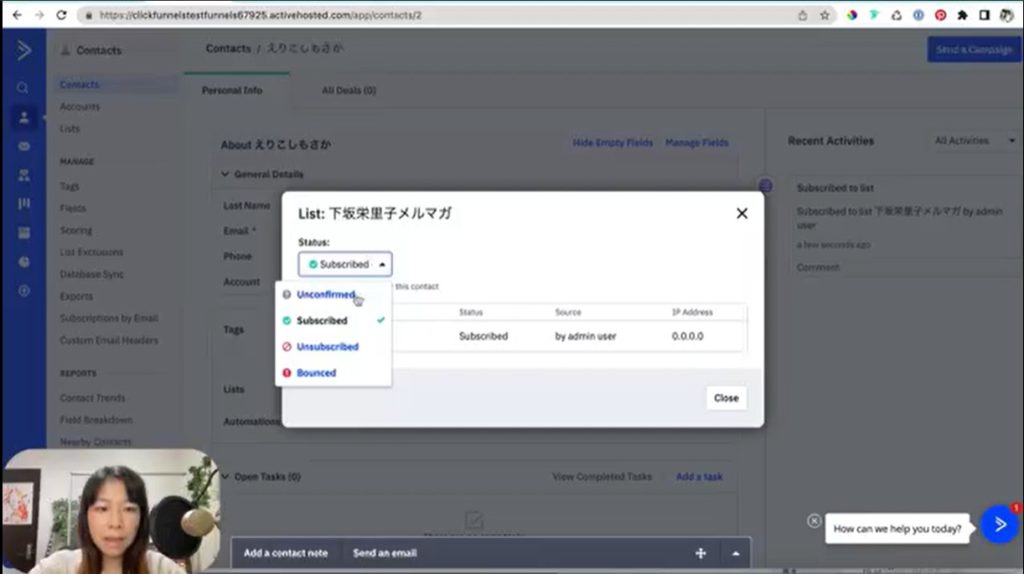This screenshot has height=574, width=1024.
Task: Open the ActiveCampaign help chat bubble
Action: (998, 524)
